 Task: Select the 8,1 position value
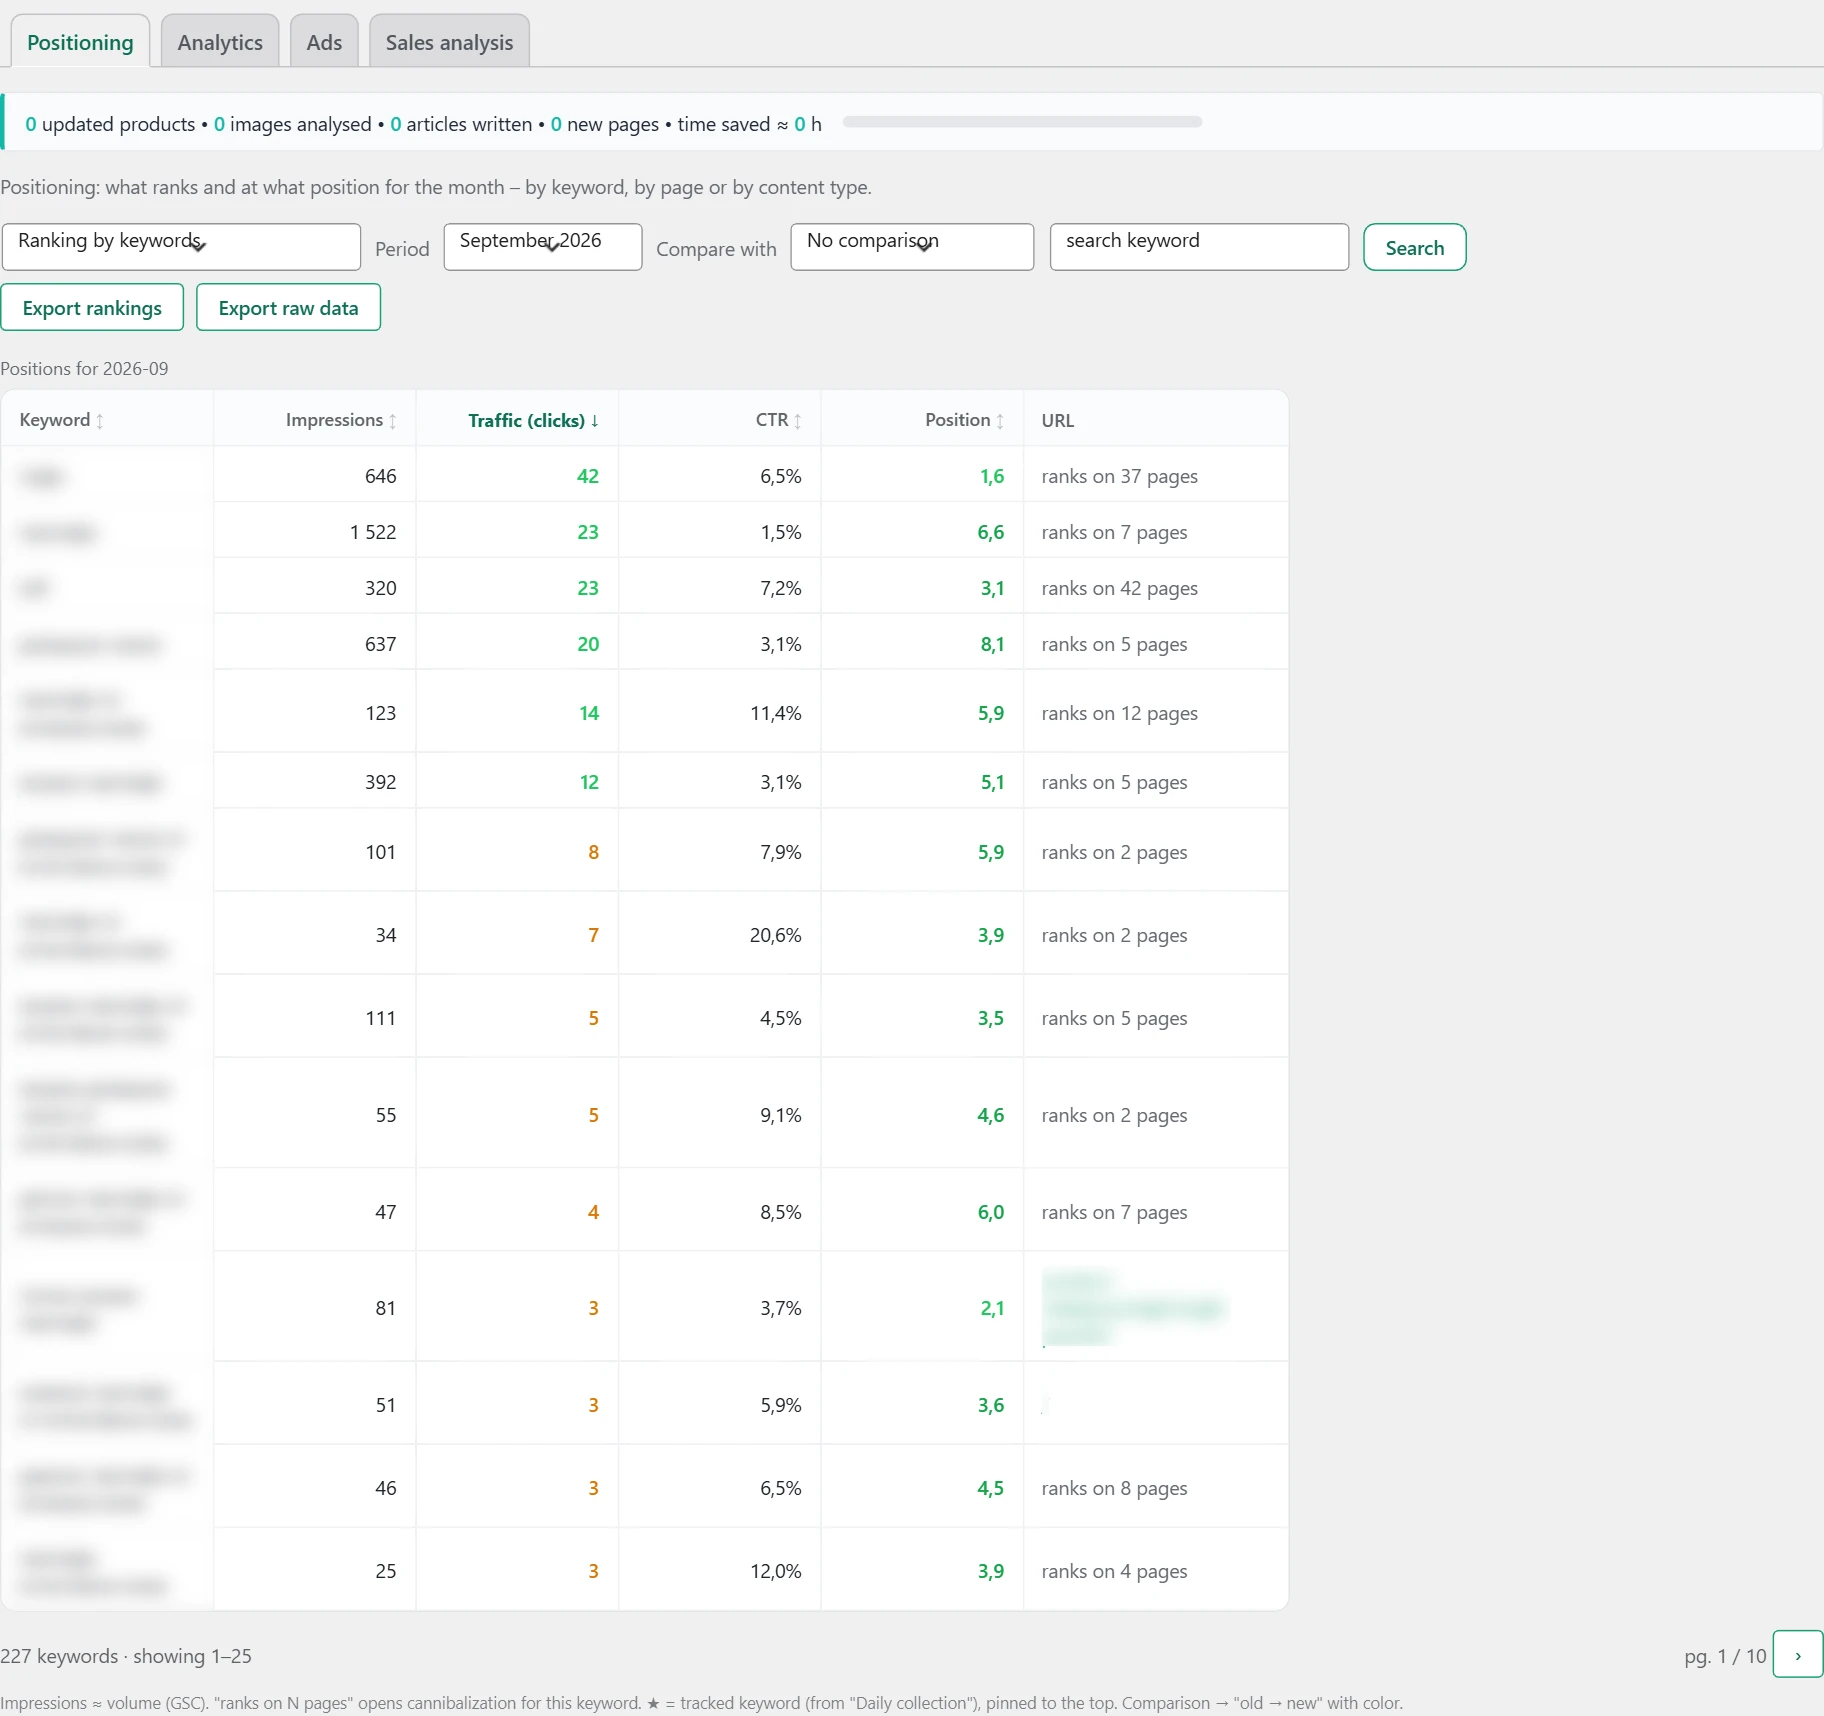click(x=992, y=644)
